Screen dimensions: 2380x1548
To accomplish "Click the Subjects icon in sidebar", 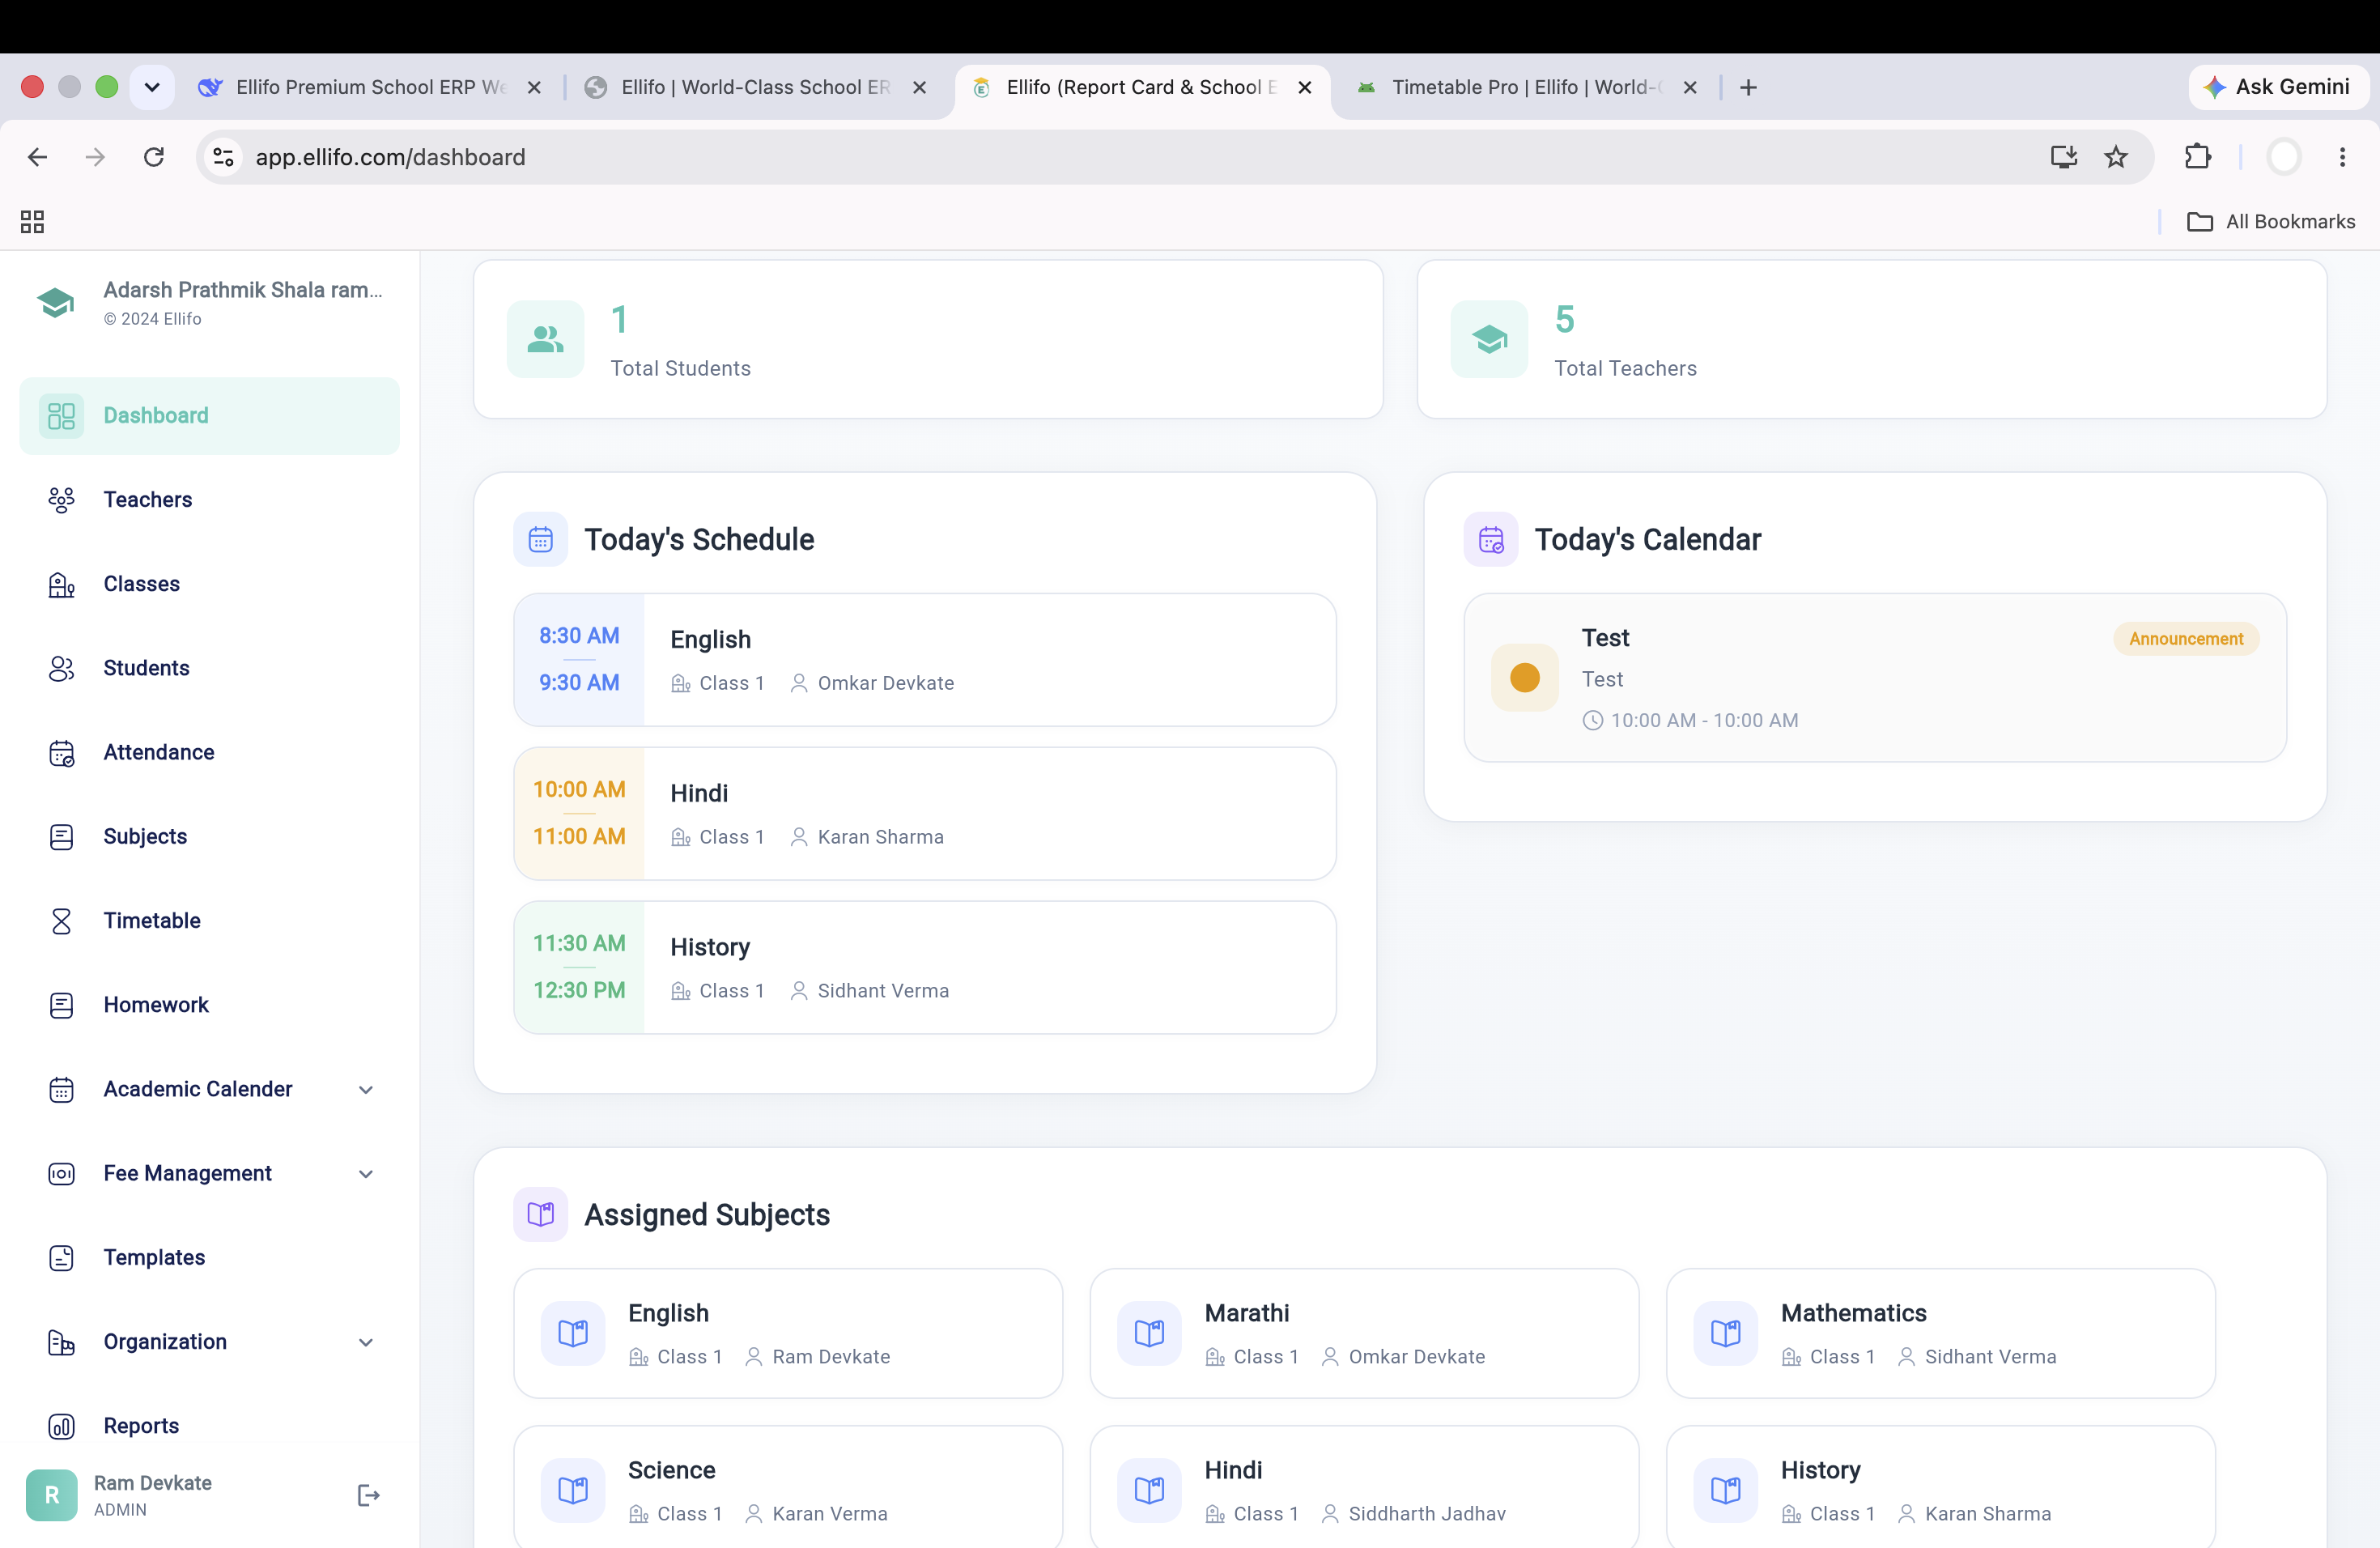I will click(x=61, y=836).
